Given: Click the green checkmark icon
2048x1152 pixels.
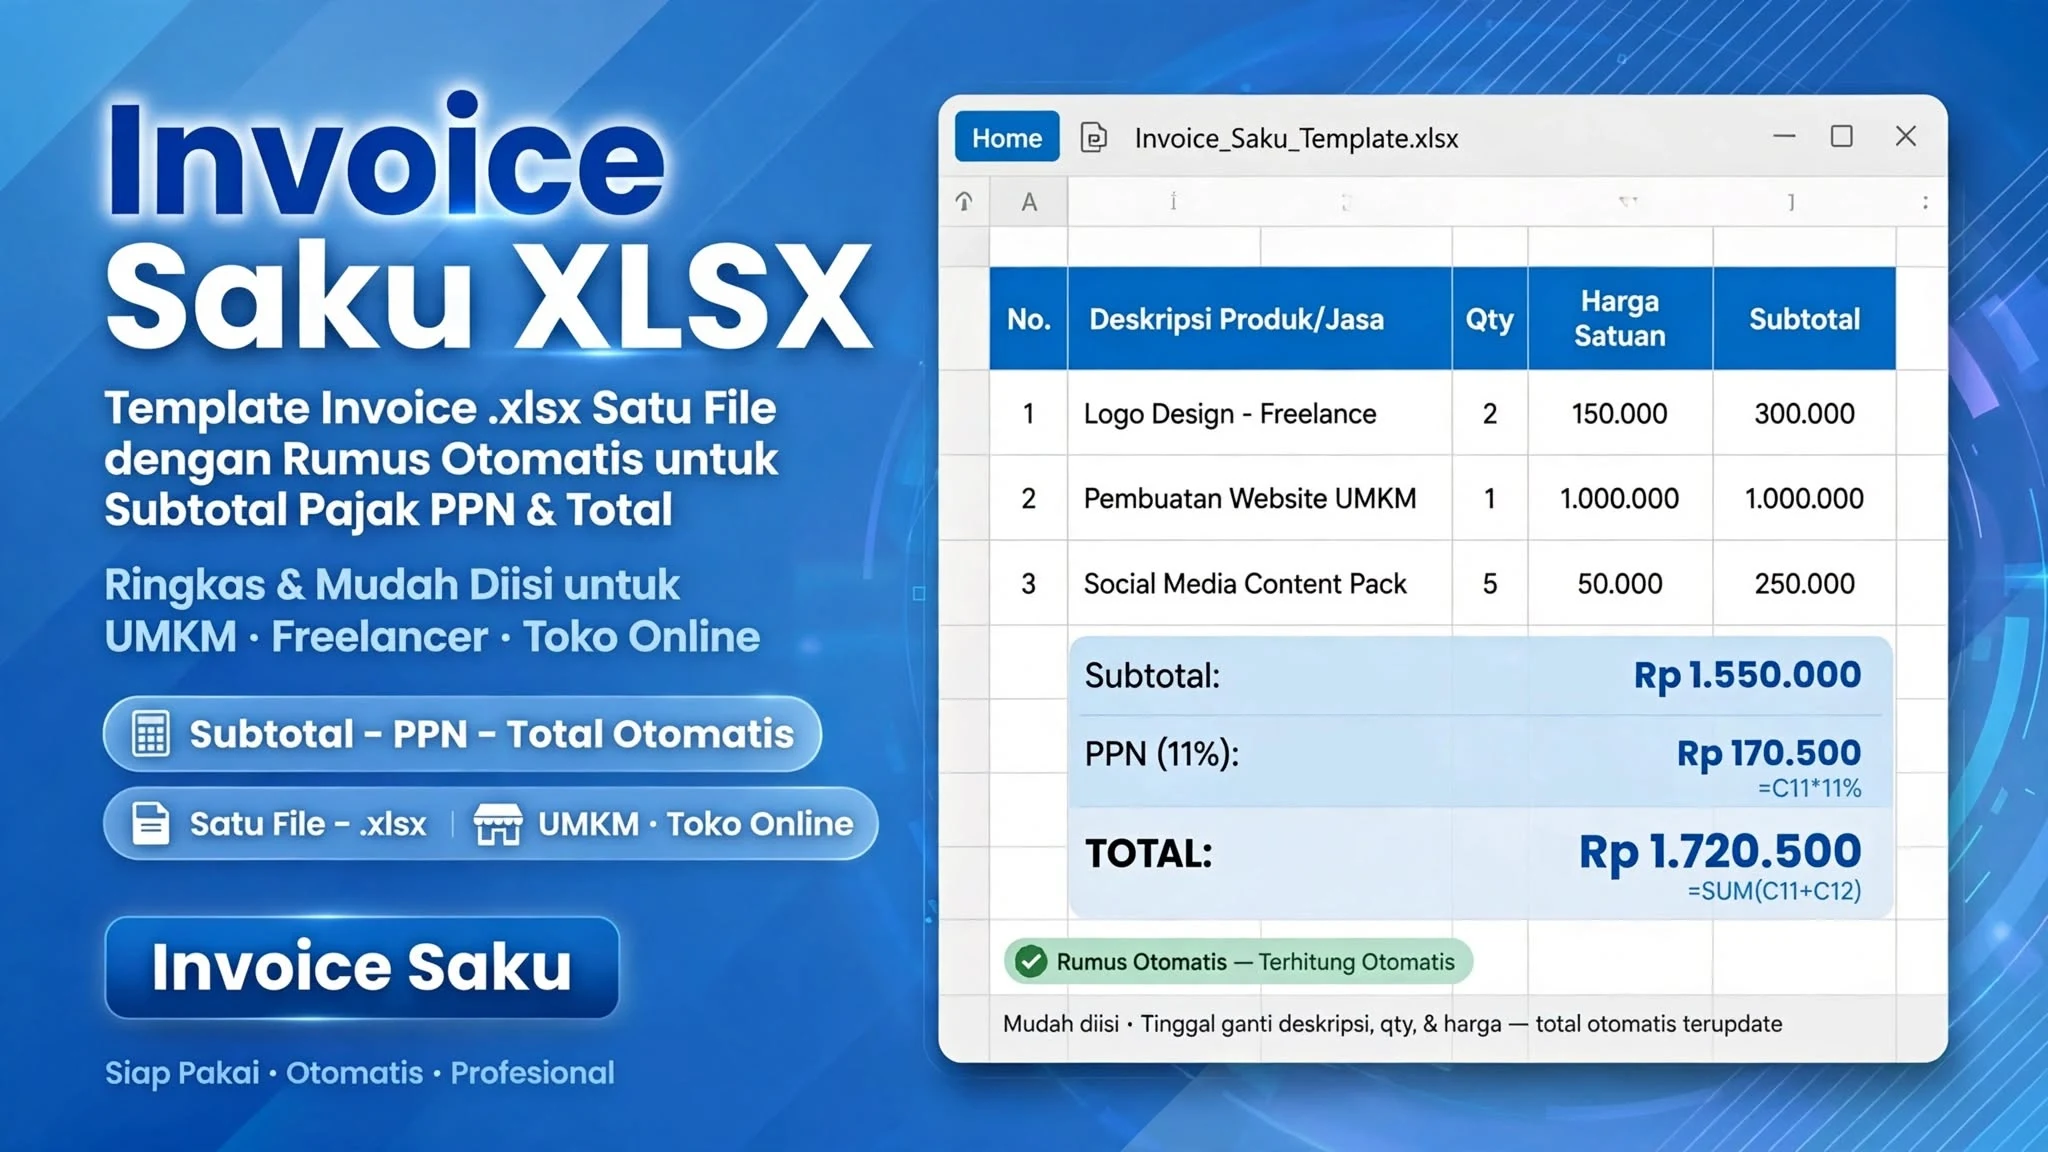Looking at the screenshot, I should (1030, 962).
